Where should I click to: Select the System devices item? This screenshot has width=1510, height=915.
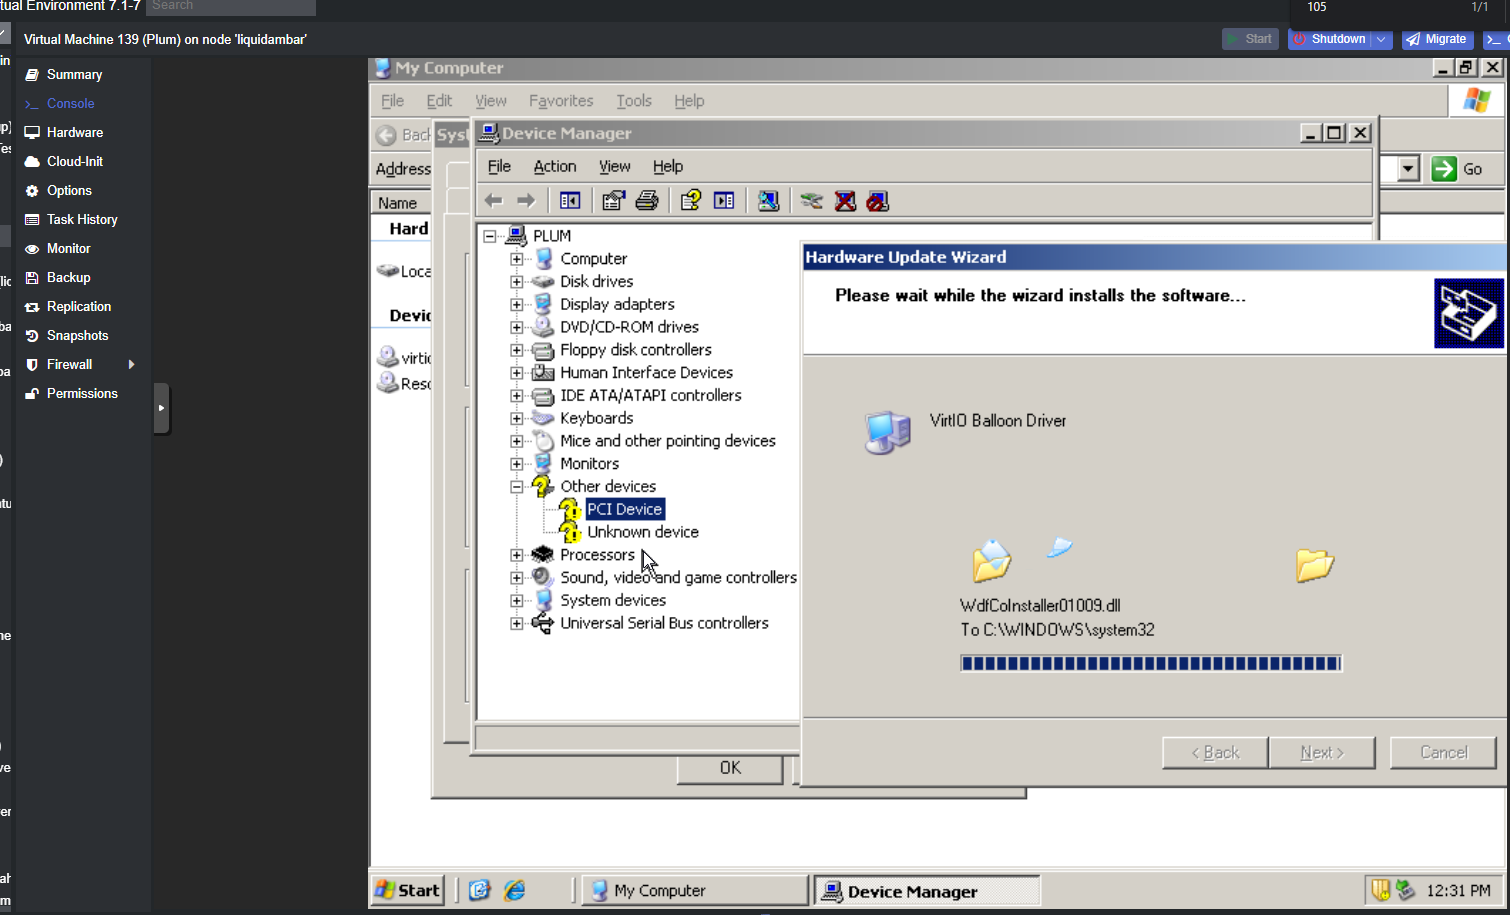(x=613, y=600)
